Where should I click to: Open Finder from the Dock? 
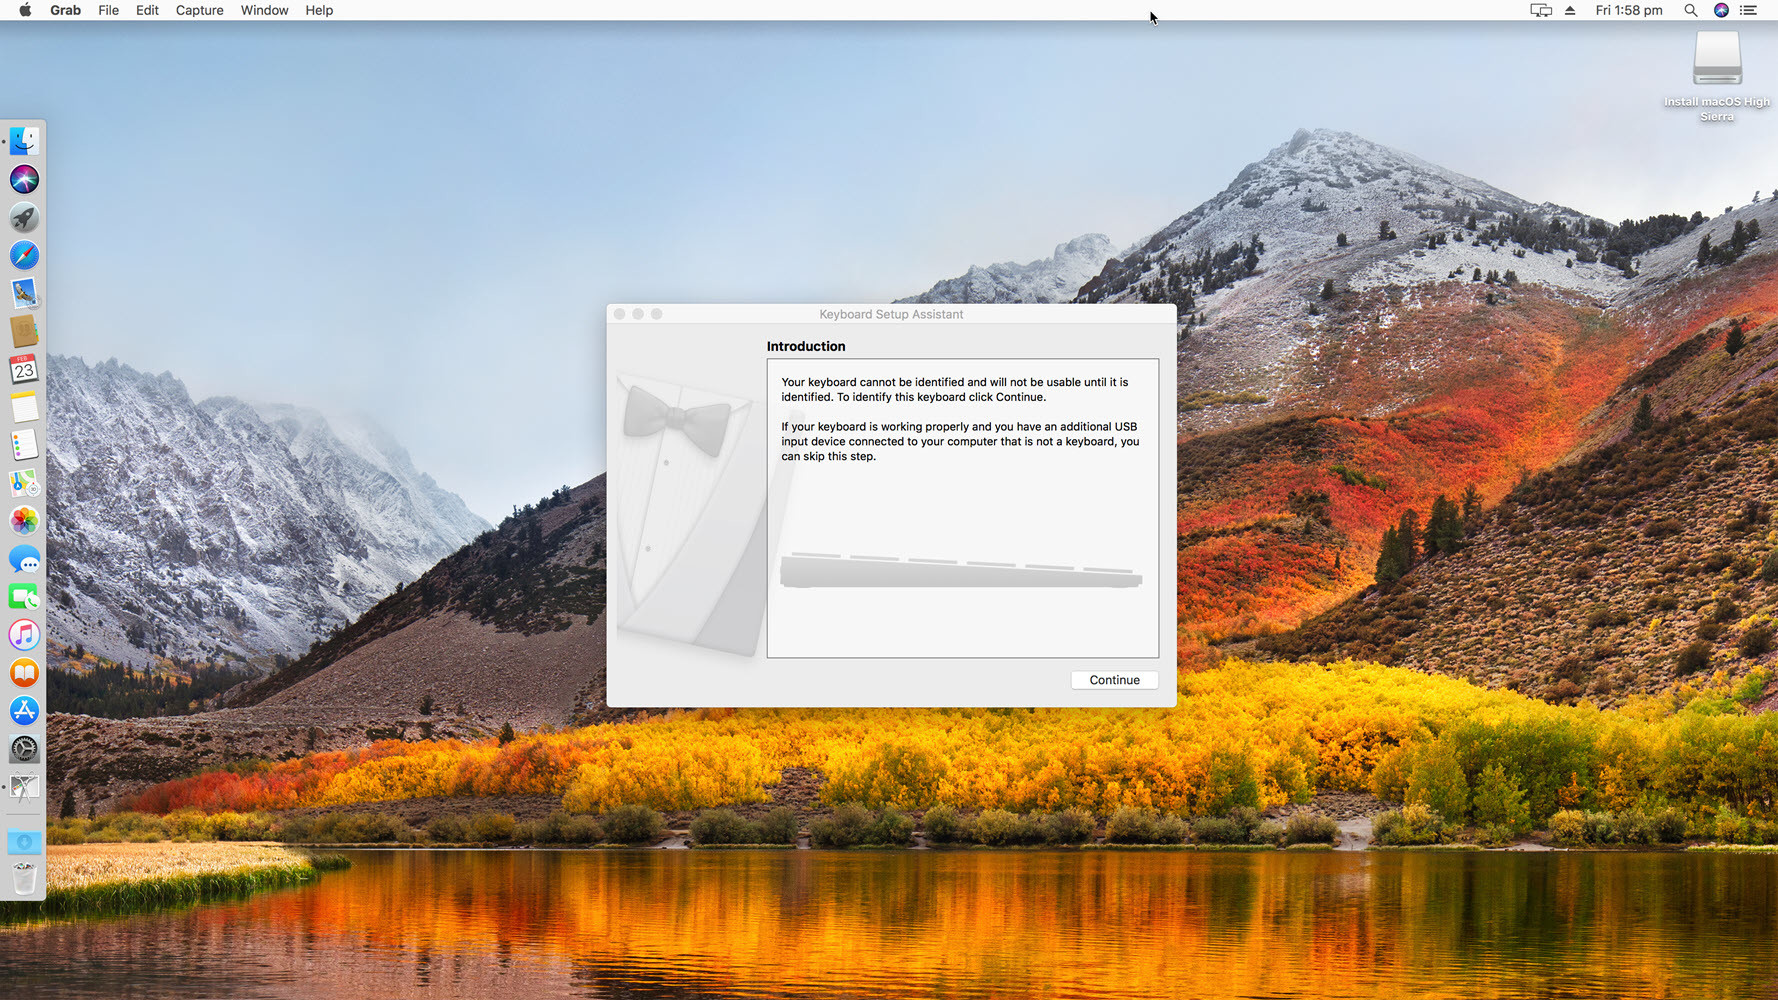click(x=24, y=141)
